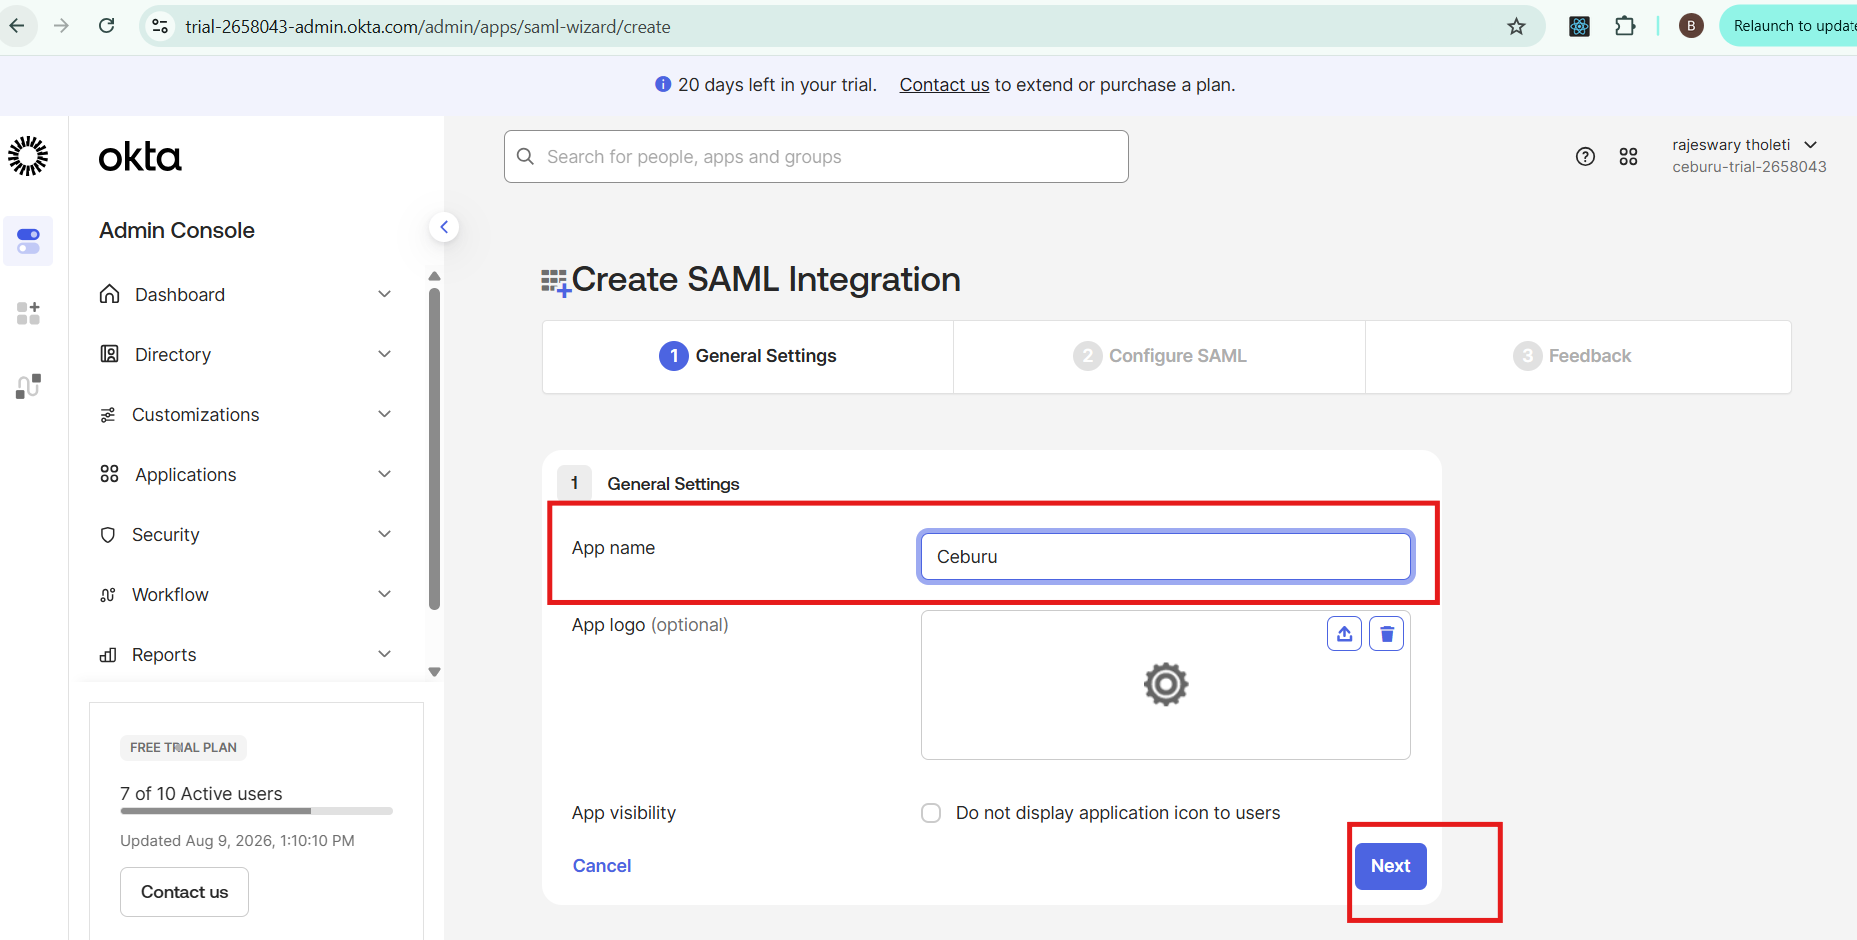The height and width of the screenshot is (940, 1857).
Task: Open the Security menu item
Action: coord(166,535)
